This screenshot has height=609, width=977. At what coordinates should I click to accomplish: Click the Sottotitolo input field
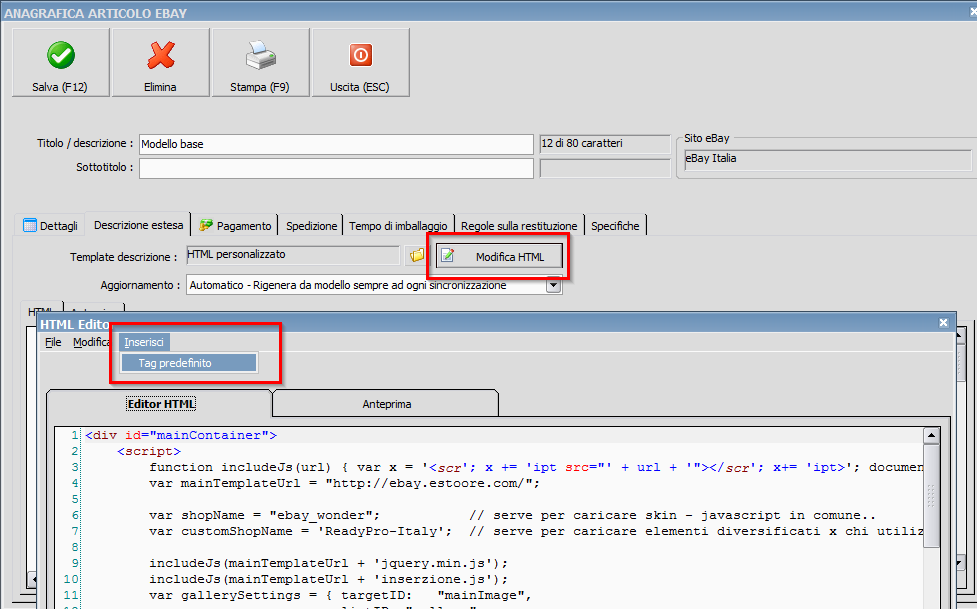click(336, 168)
